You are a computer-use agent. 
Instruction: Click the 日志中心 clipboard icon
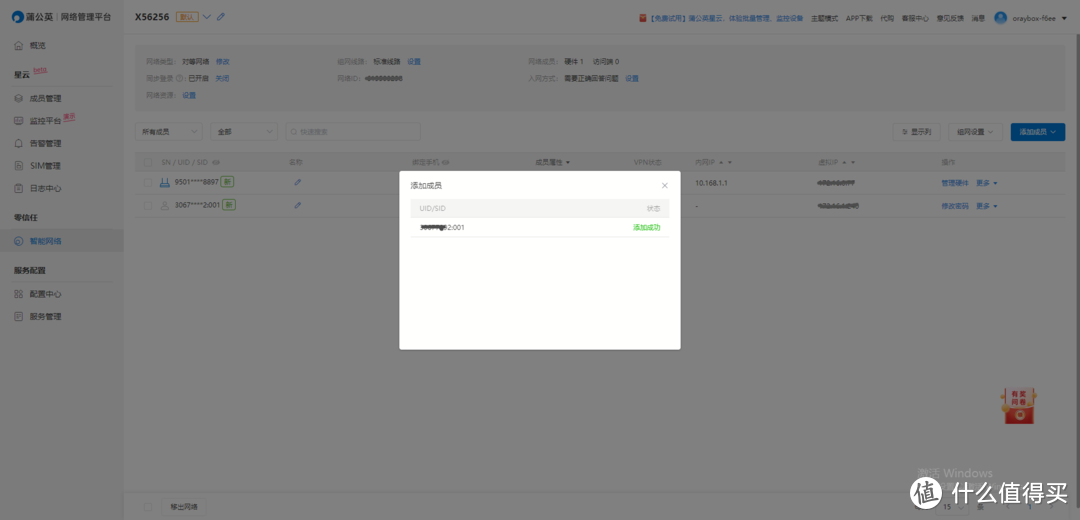[19, 188]
